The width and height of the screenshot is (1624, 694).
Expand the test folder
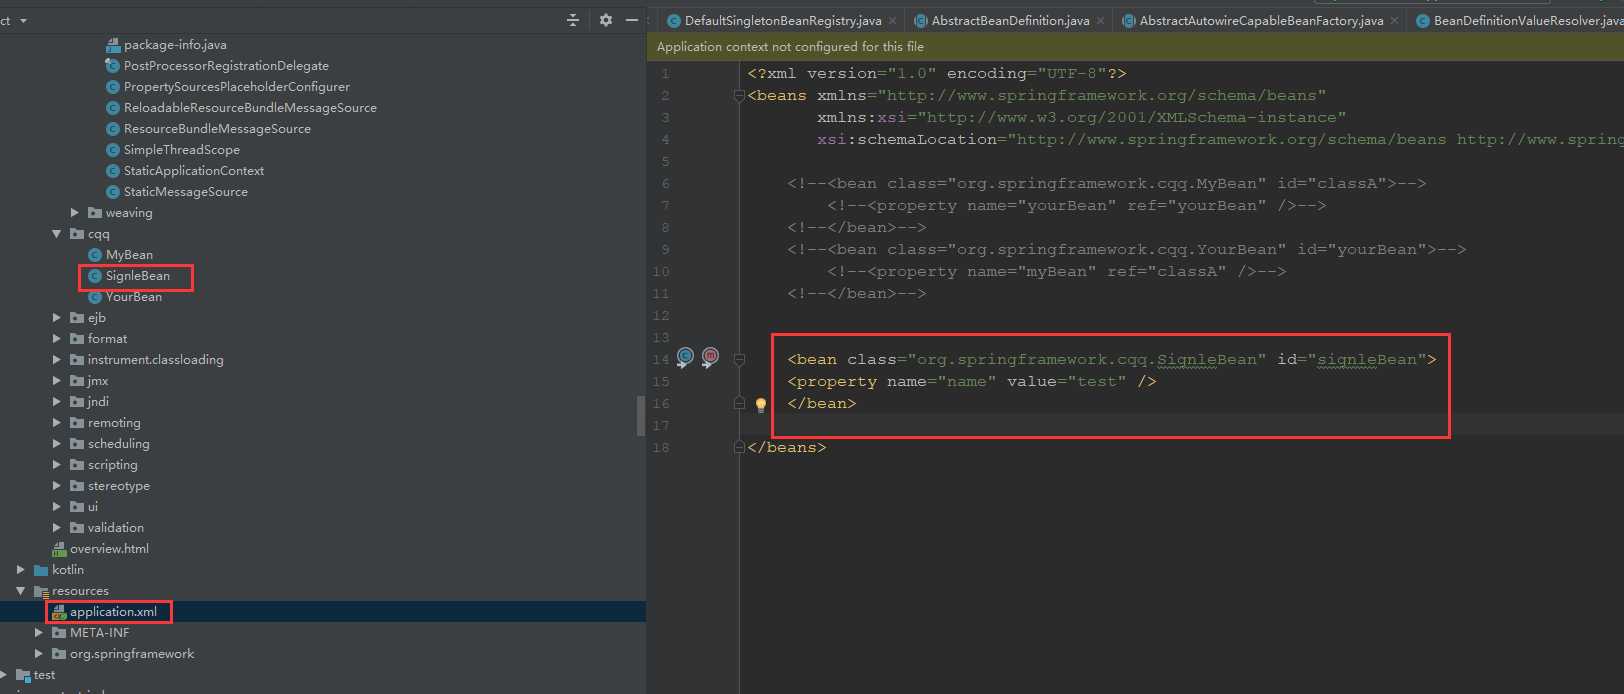tap(3, 675)
